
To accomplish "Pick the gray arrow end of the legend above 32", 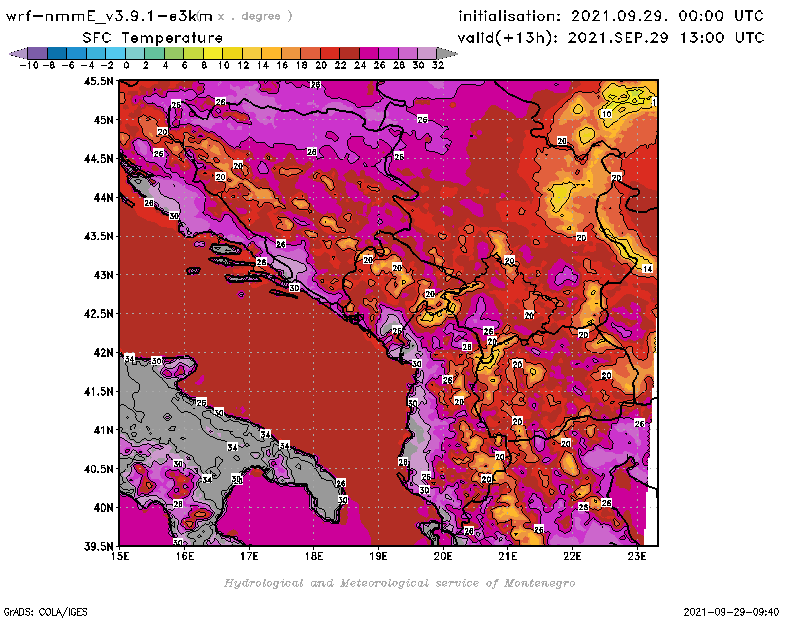I will click(447, 53).
